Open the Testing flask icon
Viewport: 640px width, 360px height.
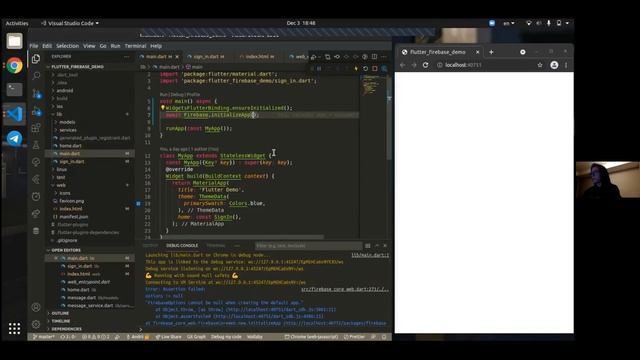[36, 145]
